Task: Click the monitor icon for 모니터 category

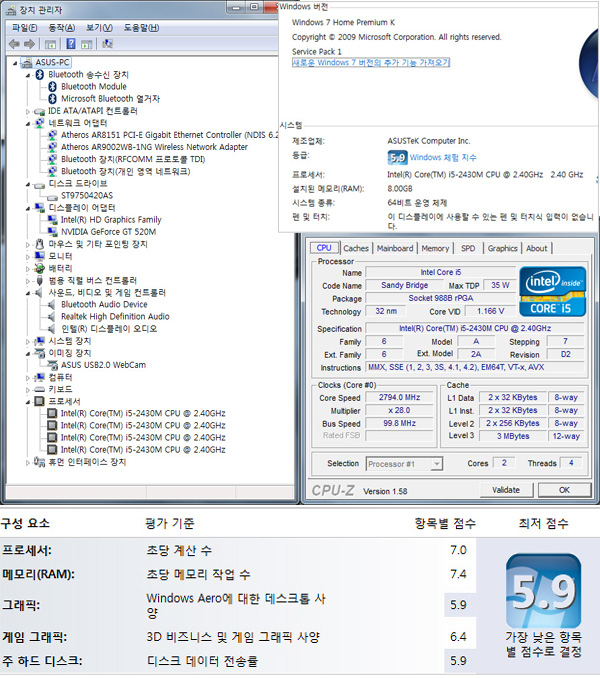Action: pyautogui.click(x=39, y=256)
